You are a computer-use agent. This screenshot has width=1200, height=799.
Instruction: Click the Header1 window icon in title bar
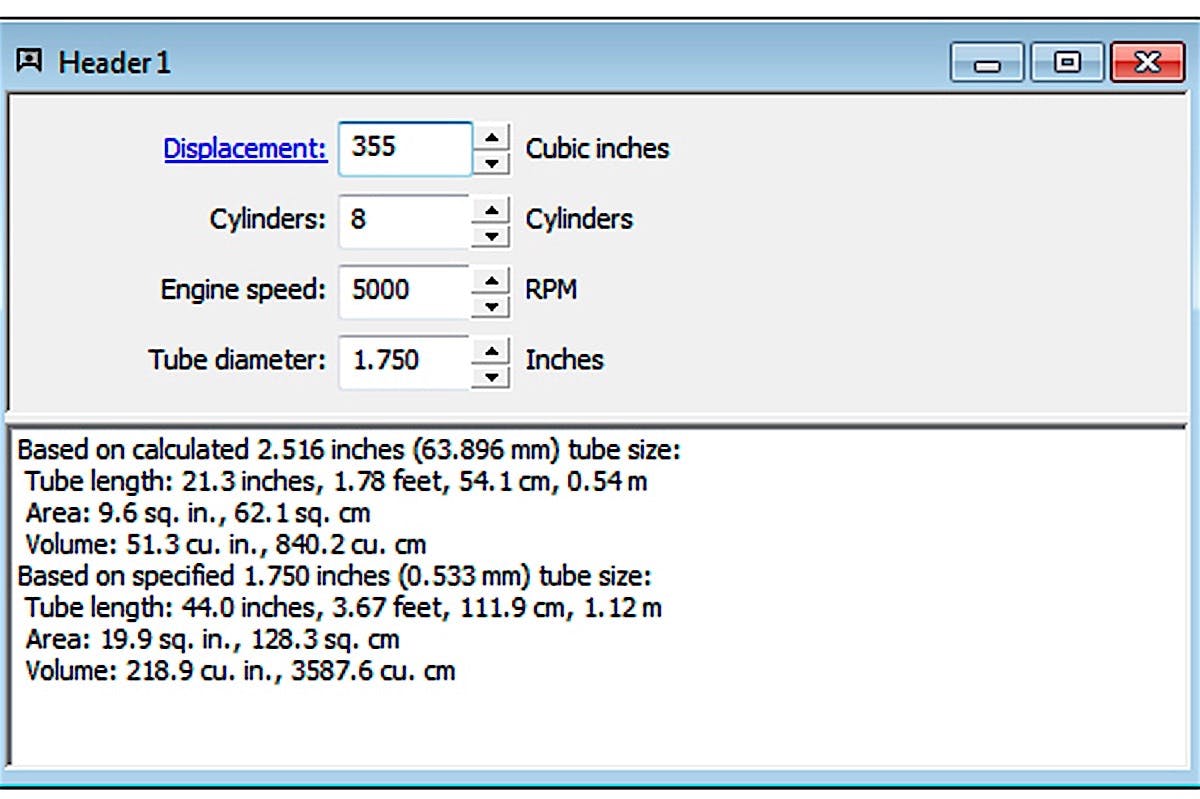coord(30,62)
